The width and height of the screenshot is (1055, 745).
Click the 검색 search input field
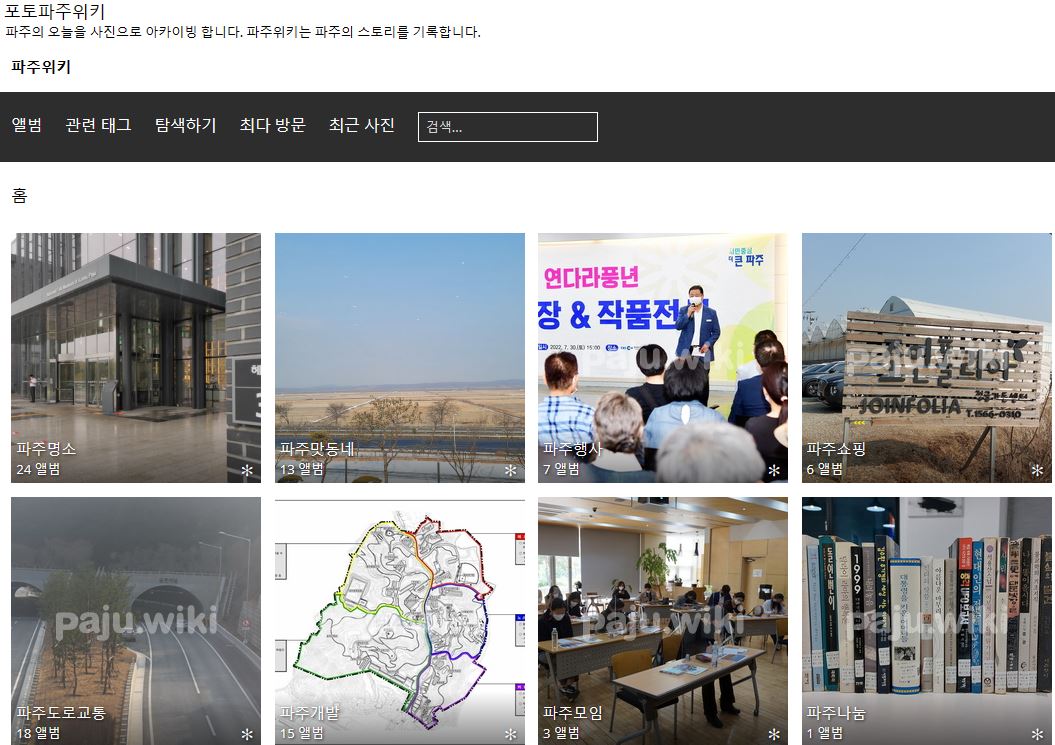(x=507, y=127)
